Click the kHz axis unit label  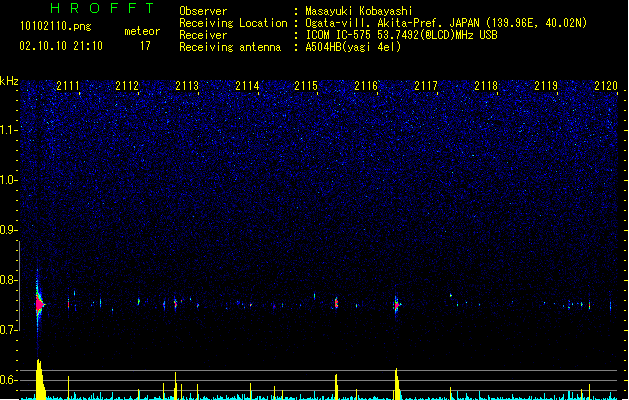[x=9, y=81]
